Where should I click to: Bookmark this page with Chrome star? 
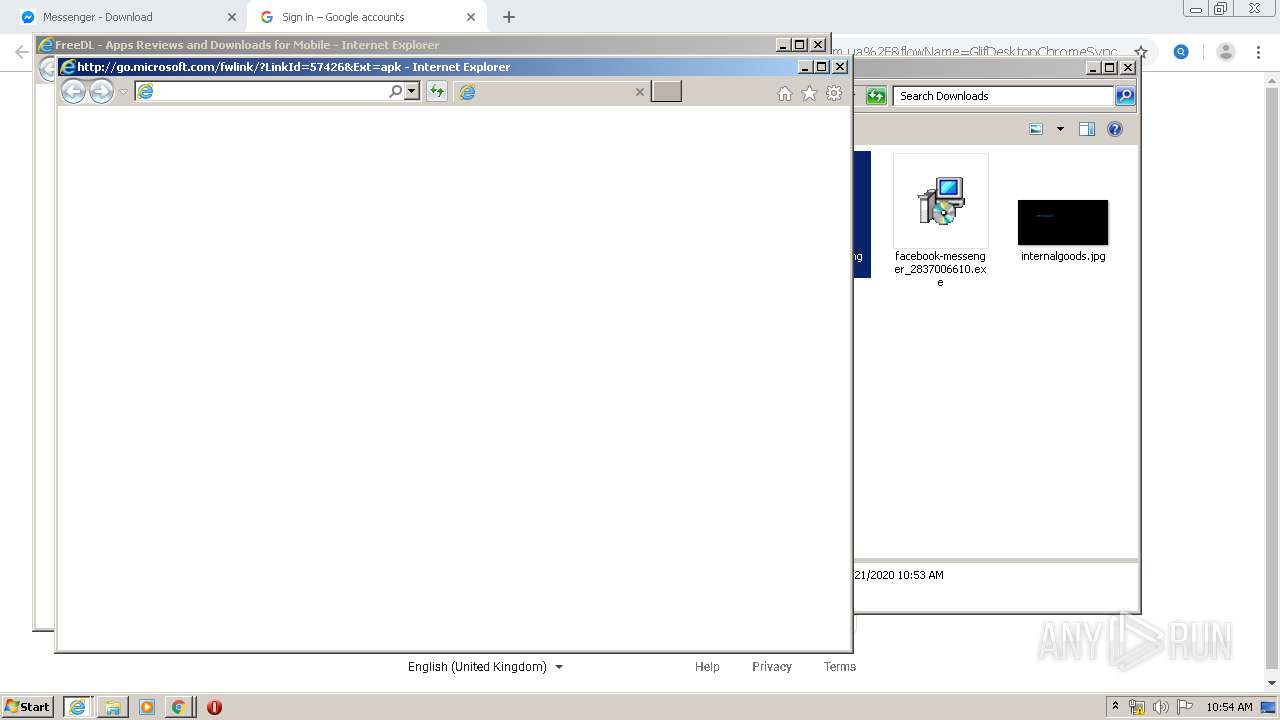1141,52
